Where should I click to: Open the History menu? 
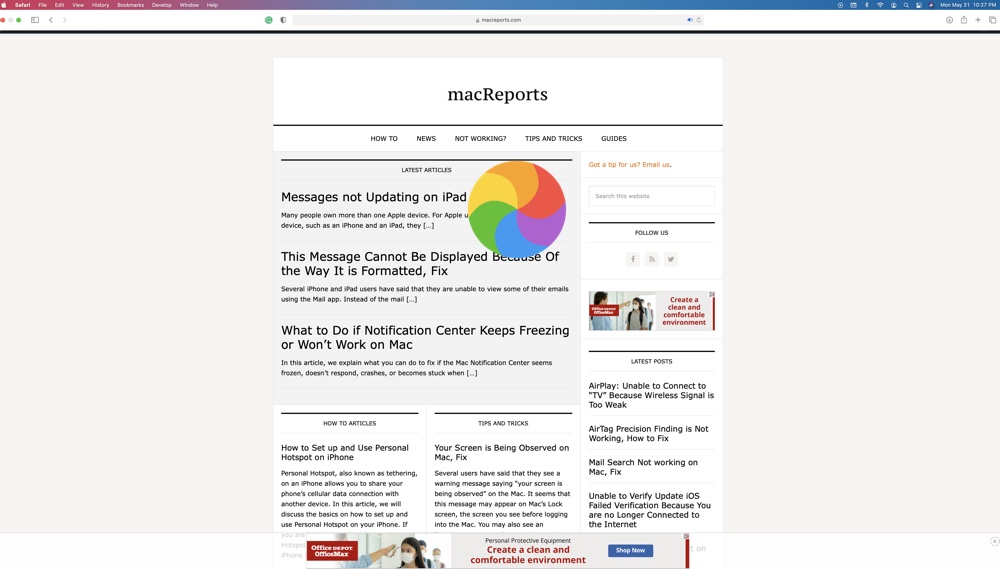pos(100,5)
